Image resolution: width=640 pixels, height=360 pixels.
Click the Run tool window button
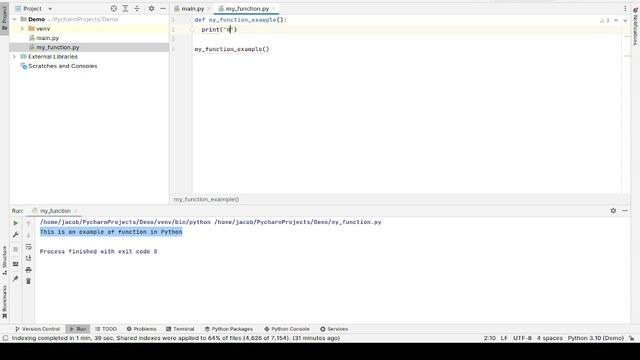coord(78,329)
